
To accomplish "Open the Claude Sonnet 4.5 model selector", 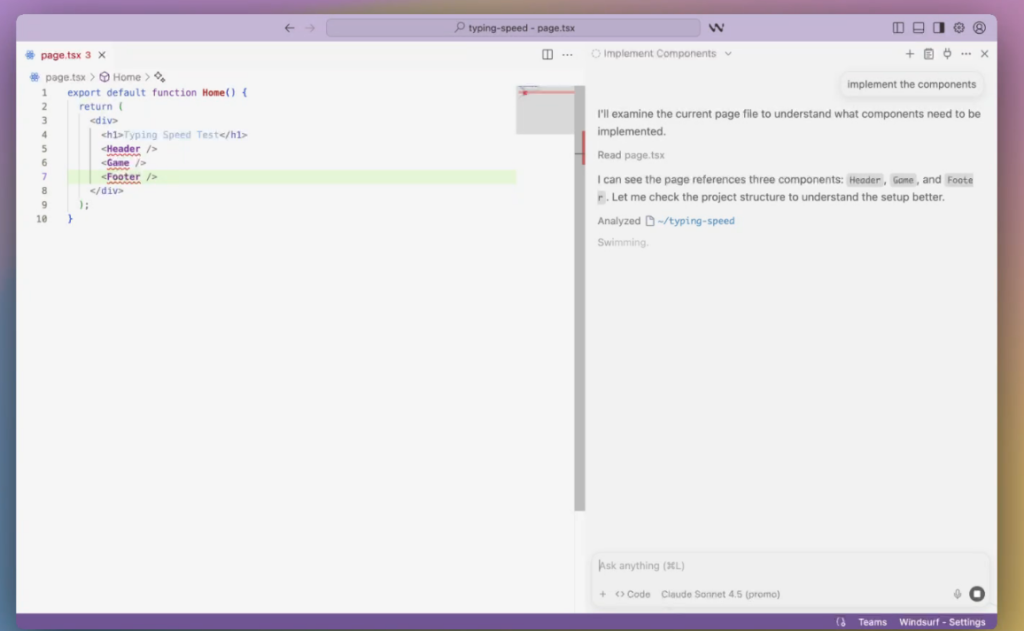I will point(719,593).
